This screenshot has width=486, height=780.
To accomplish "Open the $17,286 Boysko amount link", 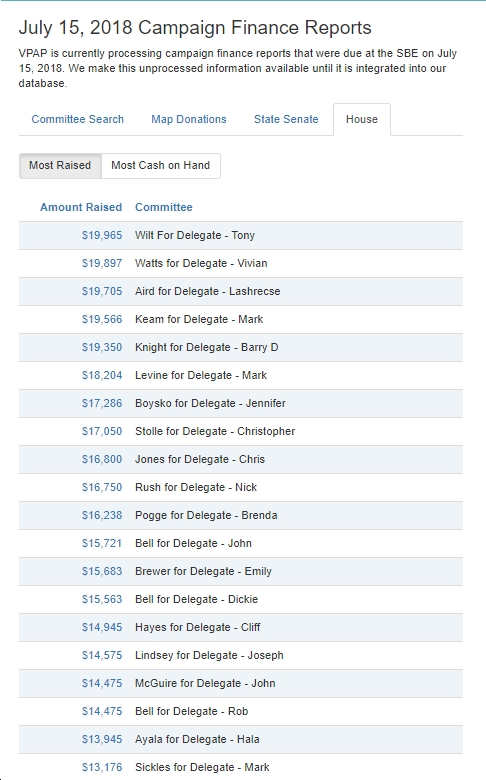I will point(101,403).
